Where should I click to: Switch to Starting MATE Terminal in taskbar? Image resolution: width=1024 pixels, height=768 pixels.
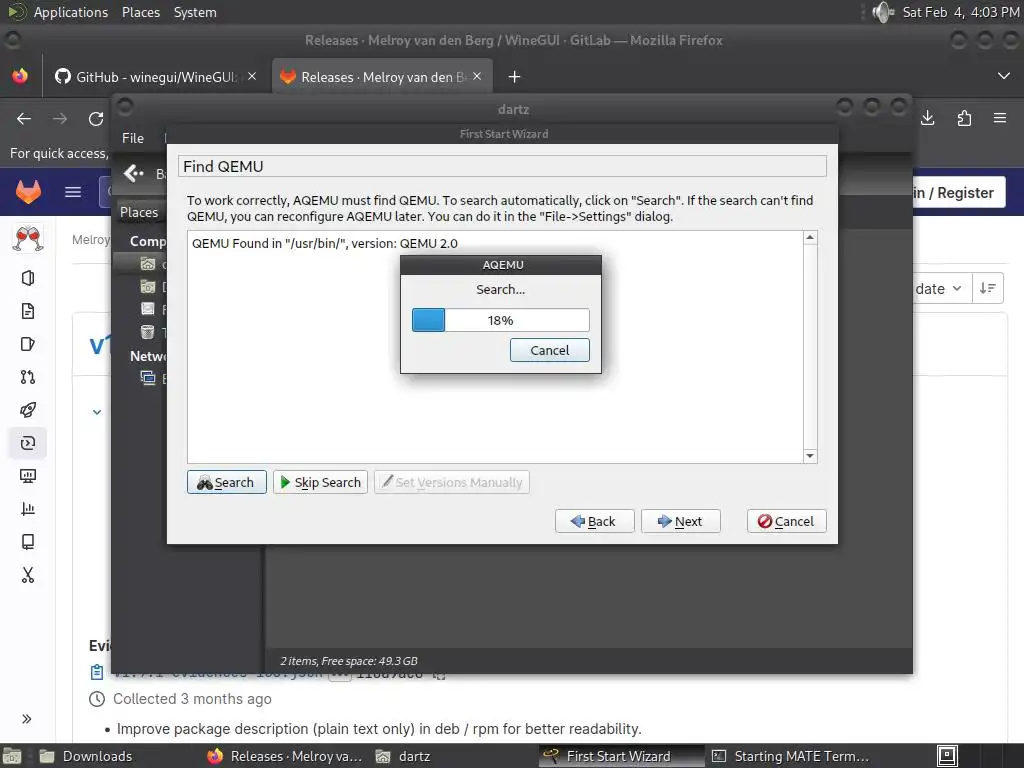(790, 756)
